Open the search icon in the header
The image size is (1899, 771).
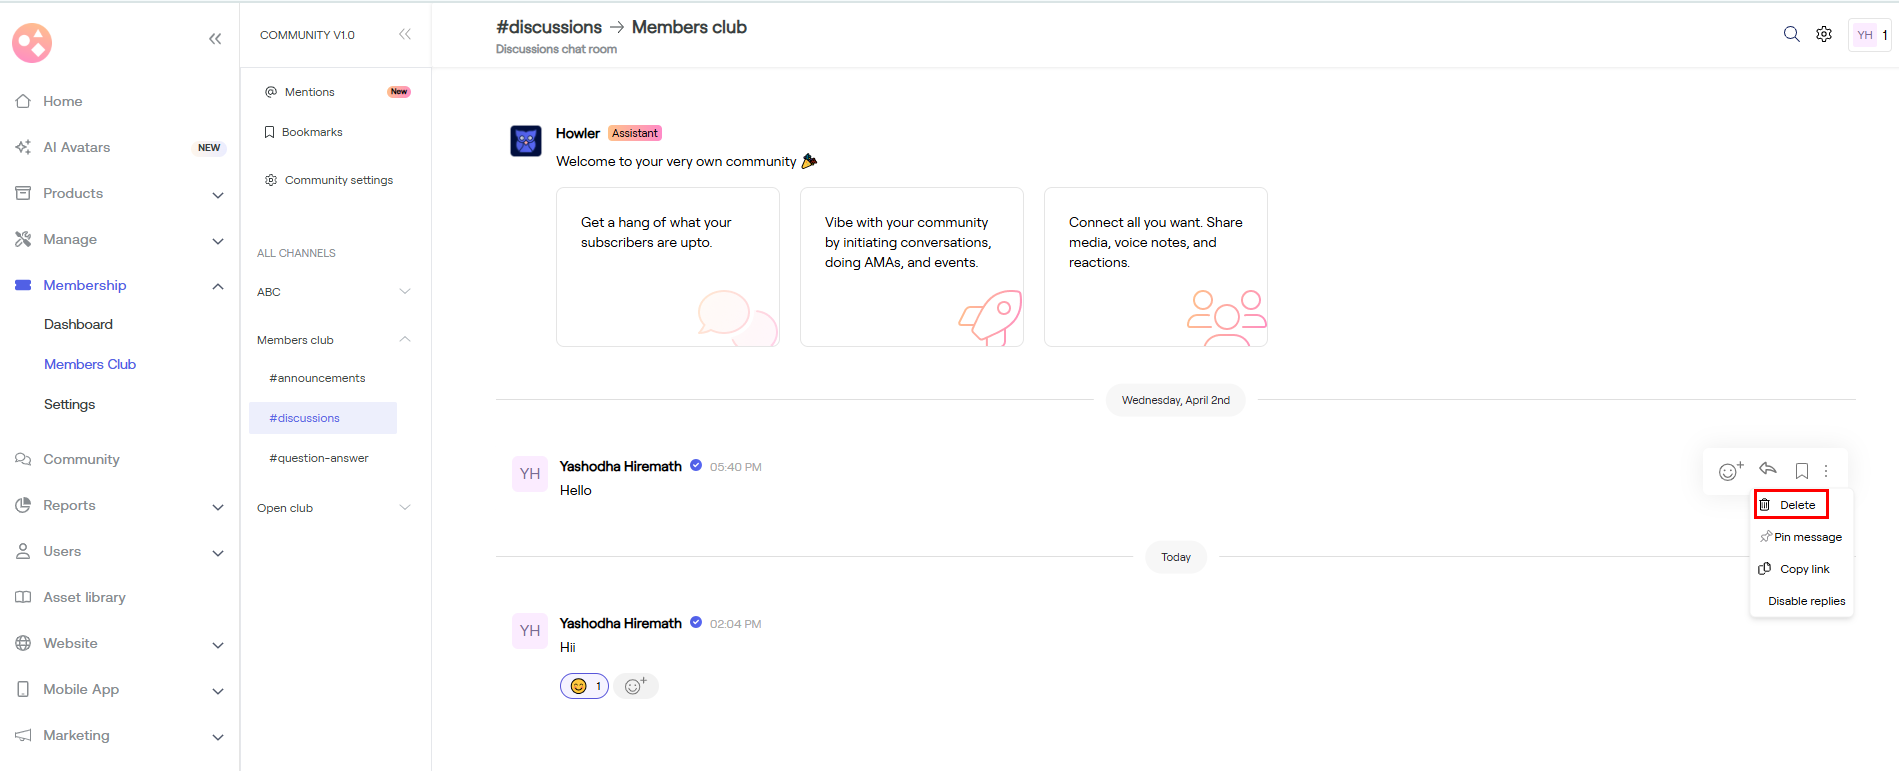(x=1791, y=34)
